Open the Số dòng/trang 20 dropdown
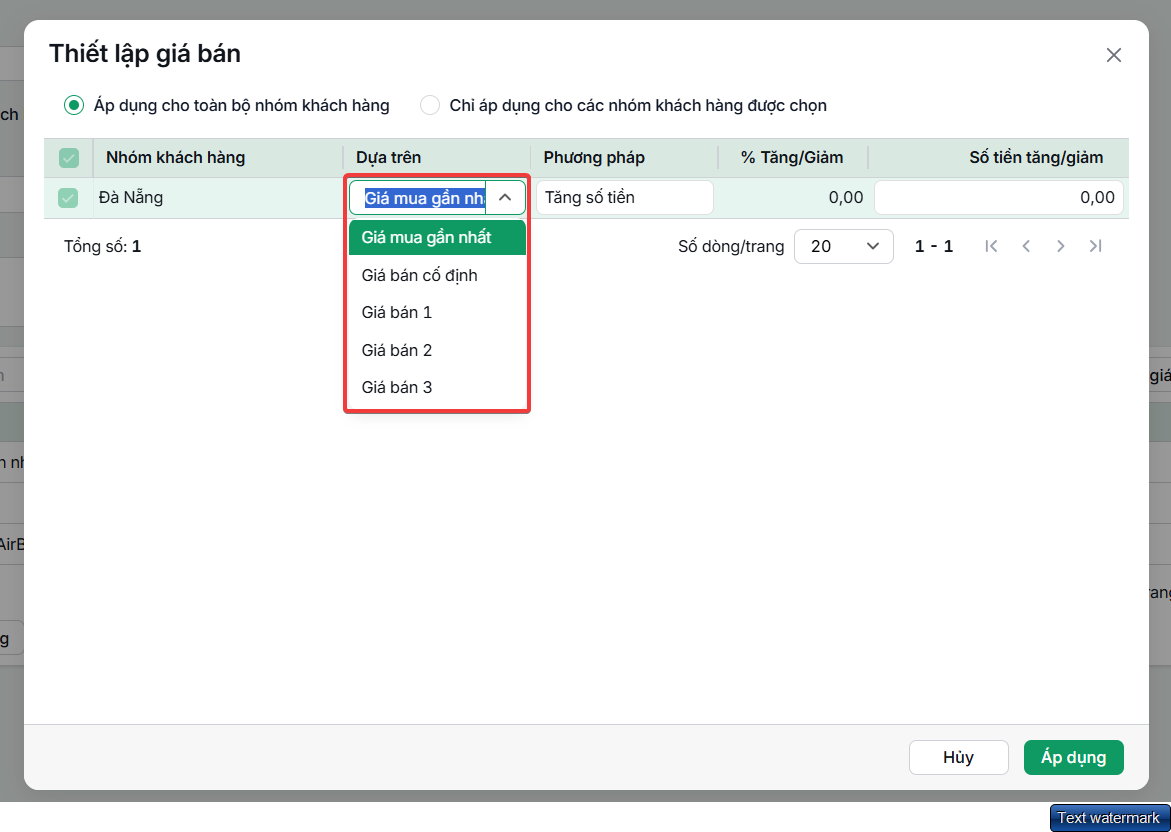Image resolution: width=1171 pixels, height=832 pixels. [844, 246]
